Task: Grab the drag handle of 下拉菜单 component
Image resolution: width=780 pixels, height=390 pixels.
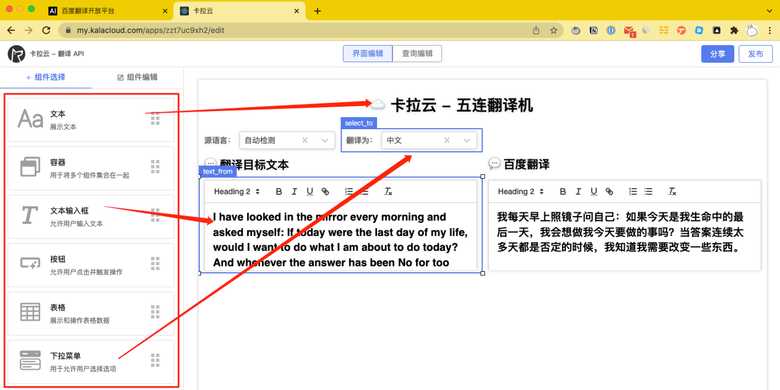Action: pyautogui.click(x=155, y=360)
